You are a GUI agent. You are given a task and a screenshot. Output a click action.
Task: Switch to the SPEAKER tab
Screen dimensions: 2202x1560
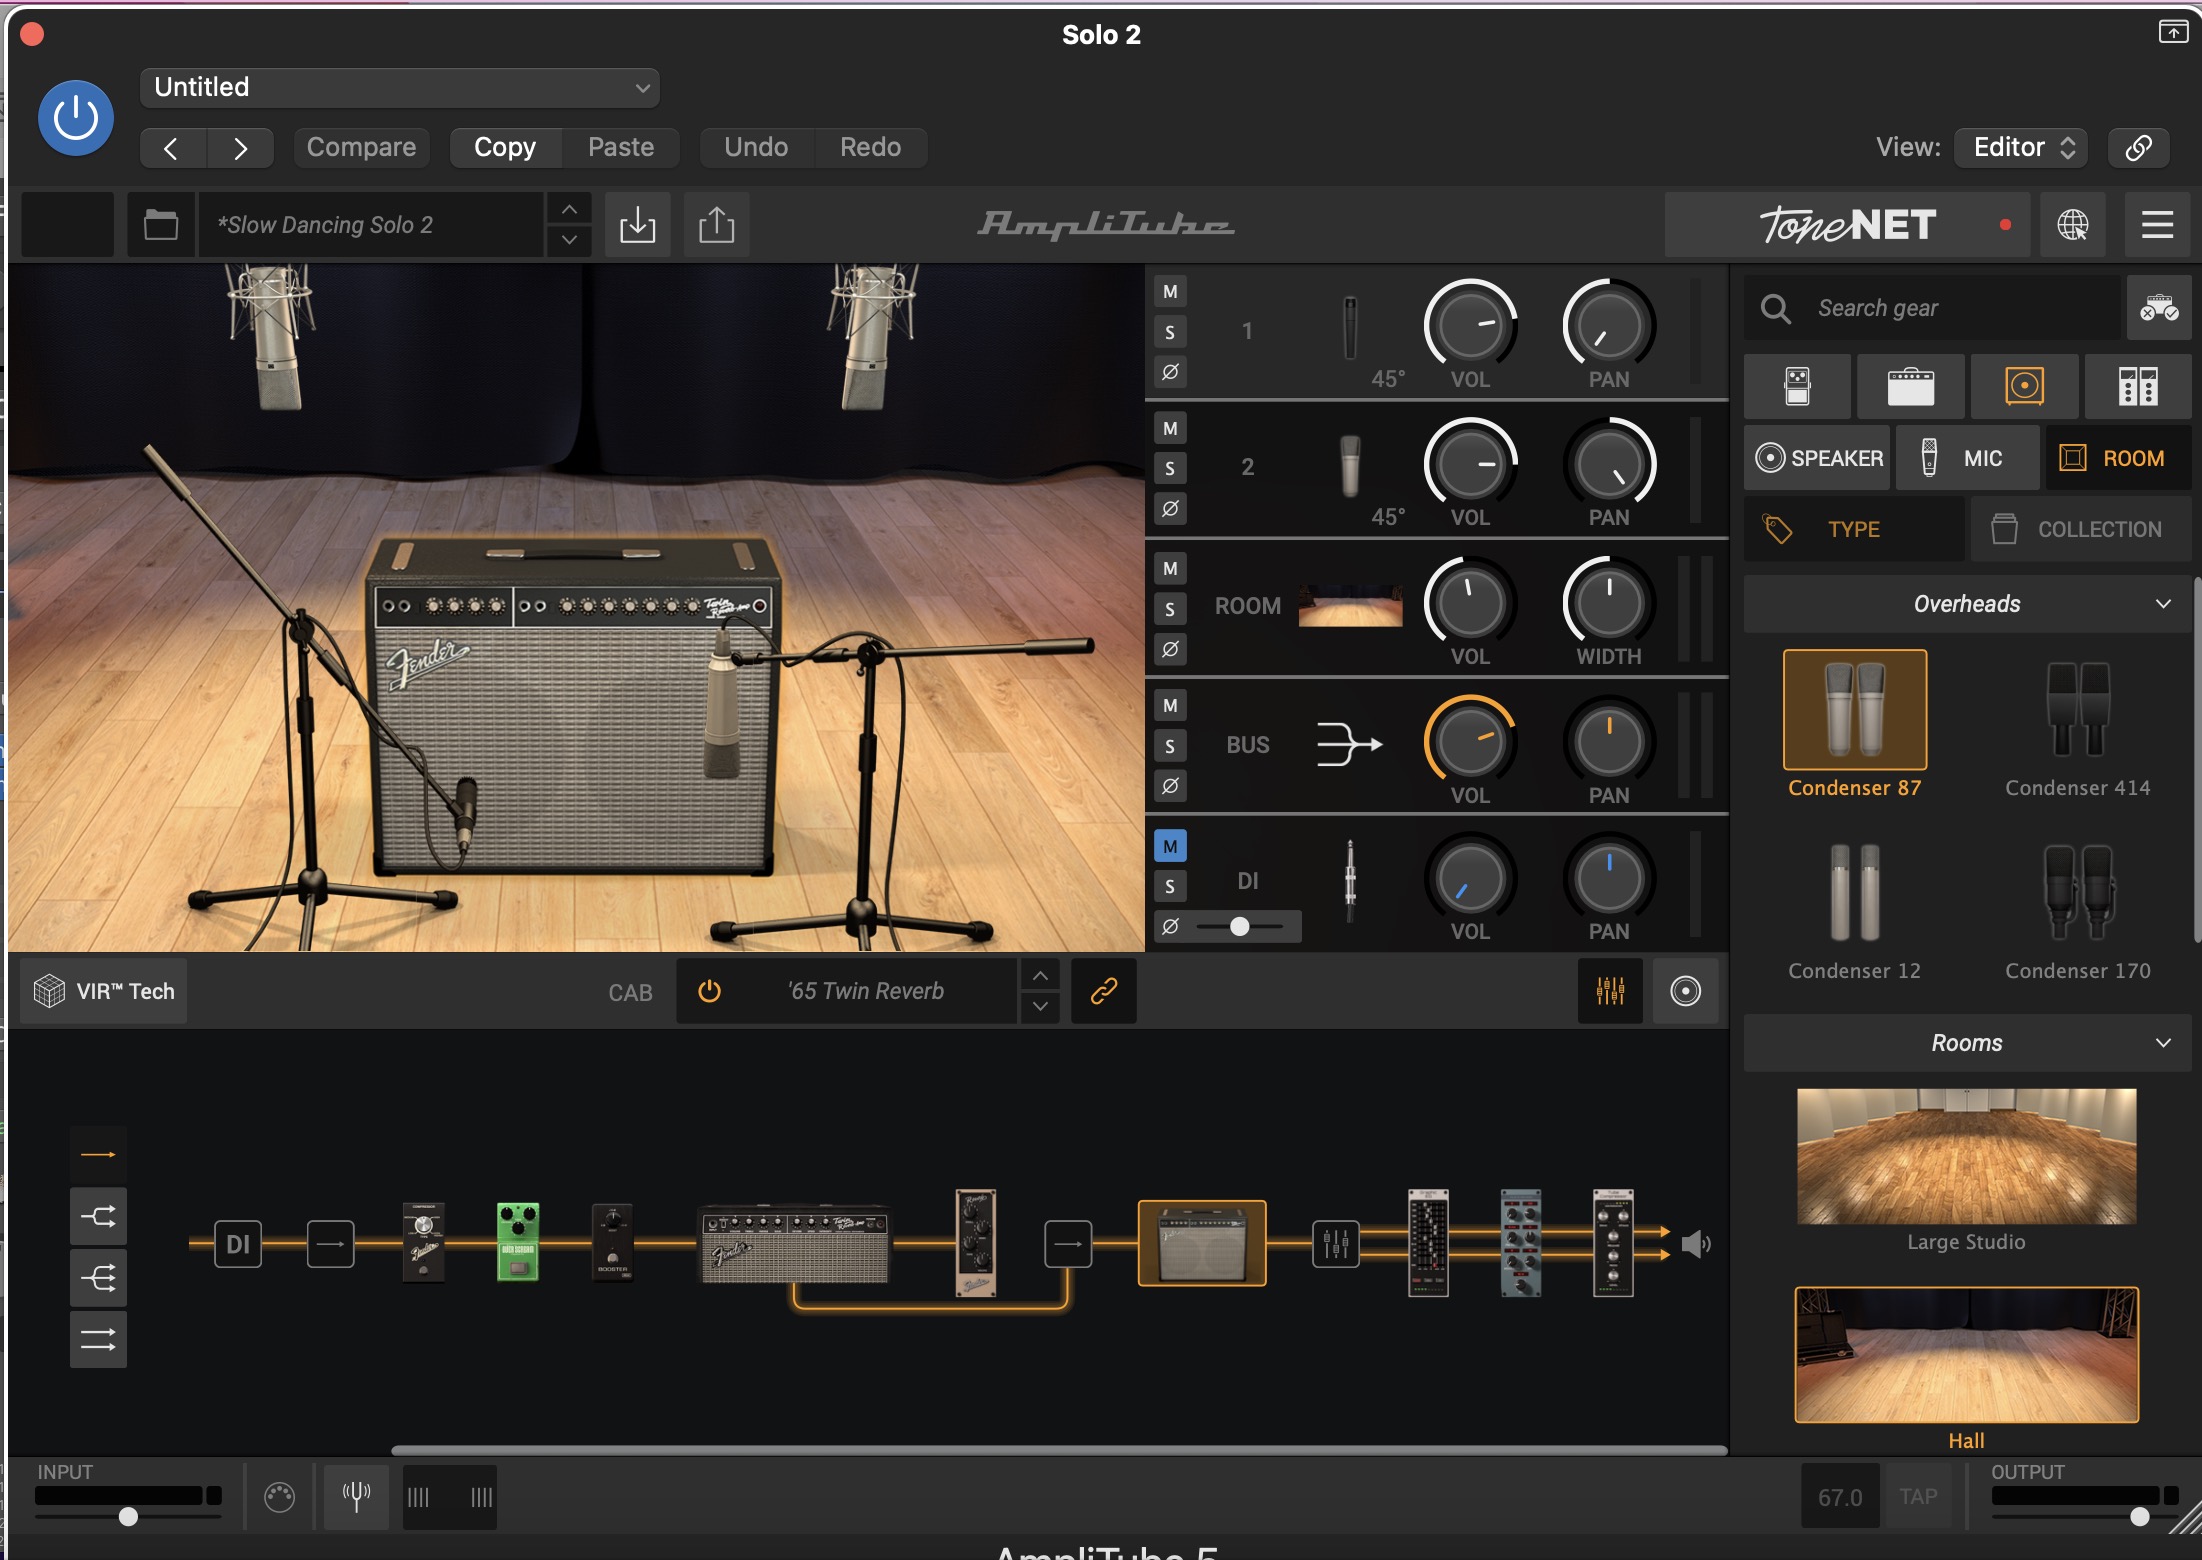click(1817, 458)
